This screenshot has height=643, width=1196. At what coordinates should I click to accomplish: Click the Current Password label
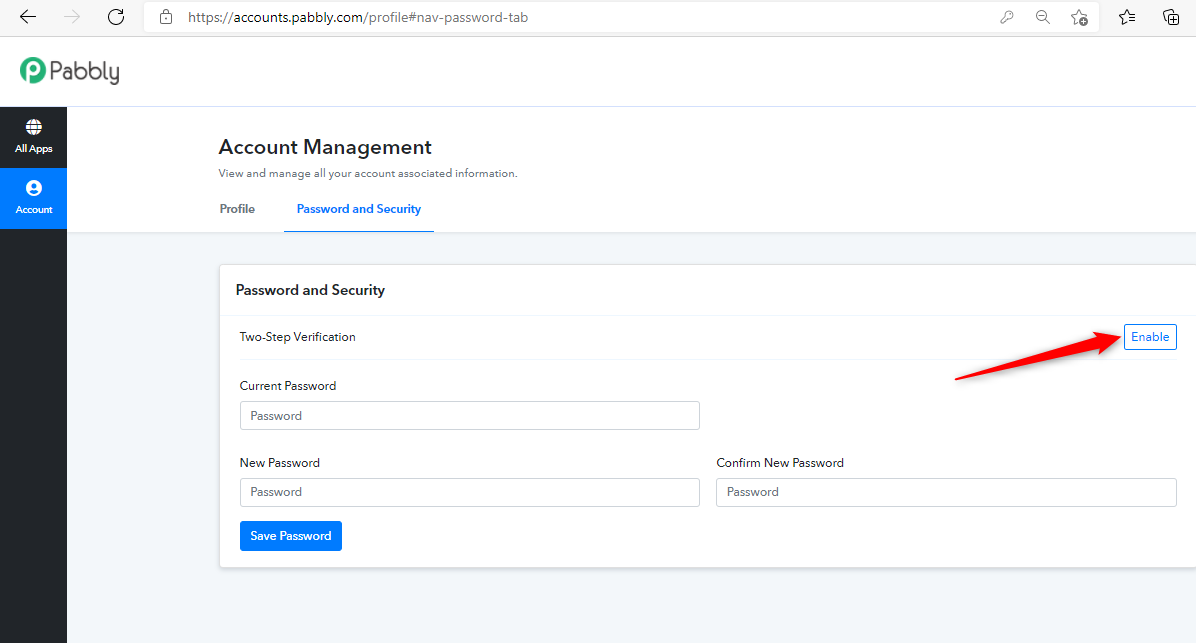tap(288, 386)
